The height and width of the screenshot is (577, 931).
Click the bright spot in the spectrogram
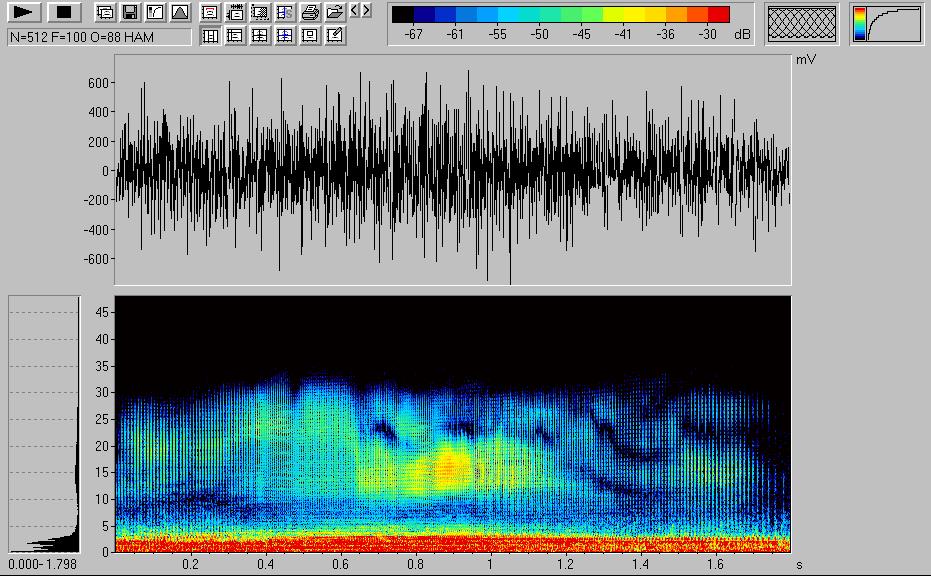(x=450, y=466)
